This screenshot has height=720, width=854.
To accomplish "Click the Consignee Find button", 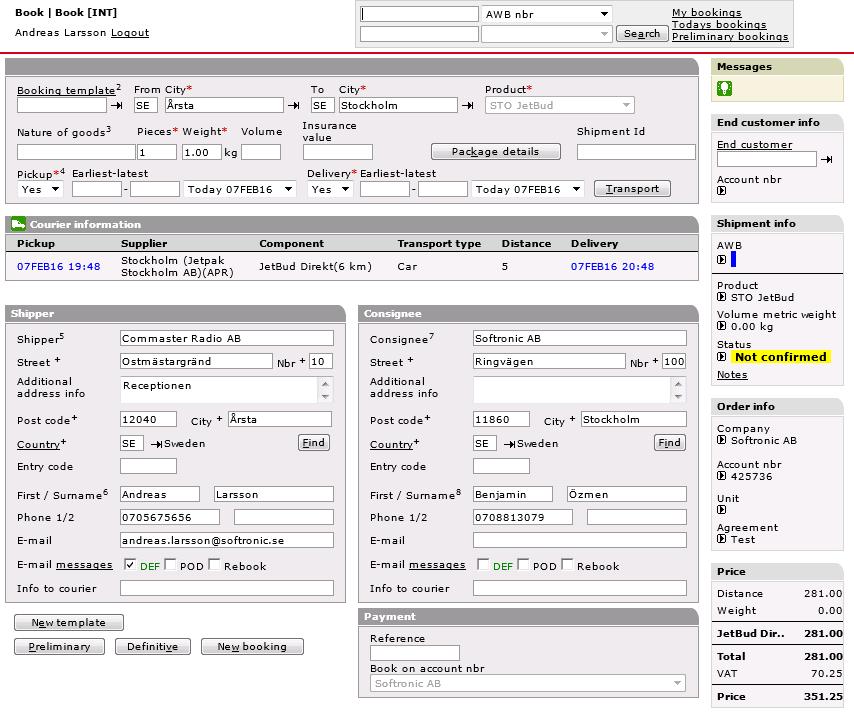I will (669, 442).
